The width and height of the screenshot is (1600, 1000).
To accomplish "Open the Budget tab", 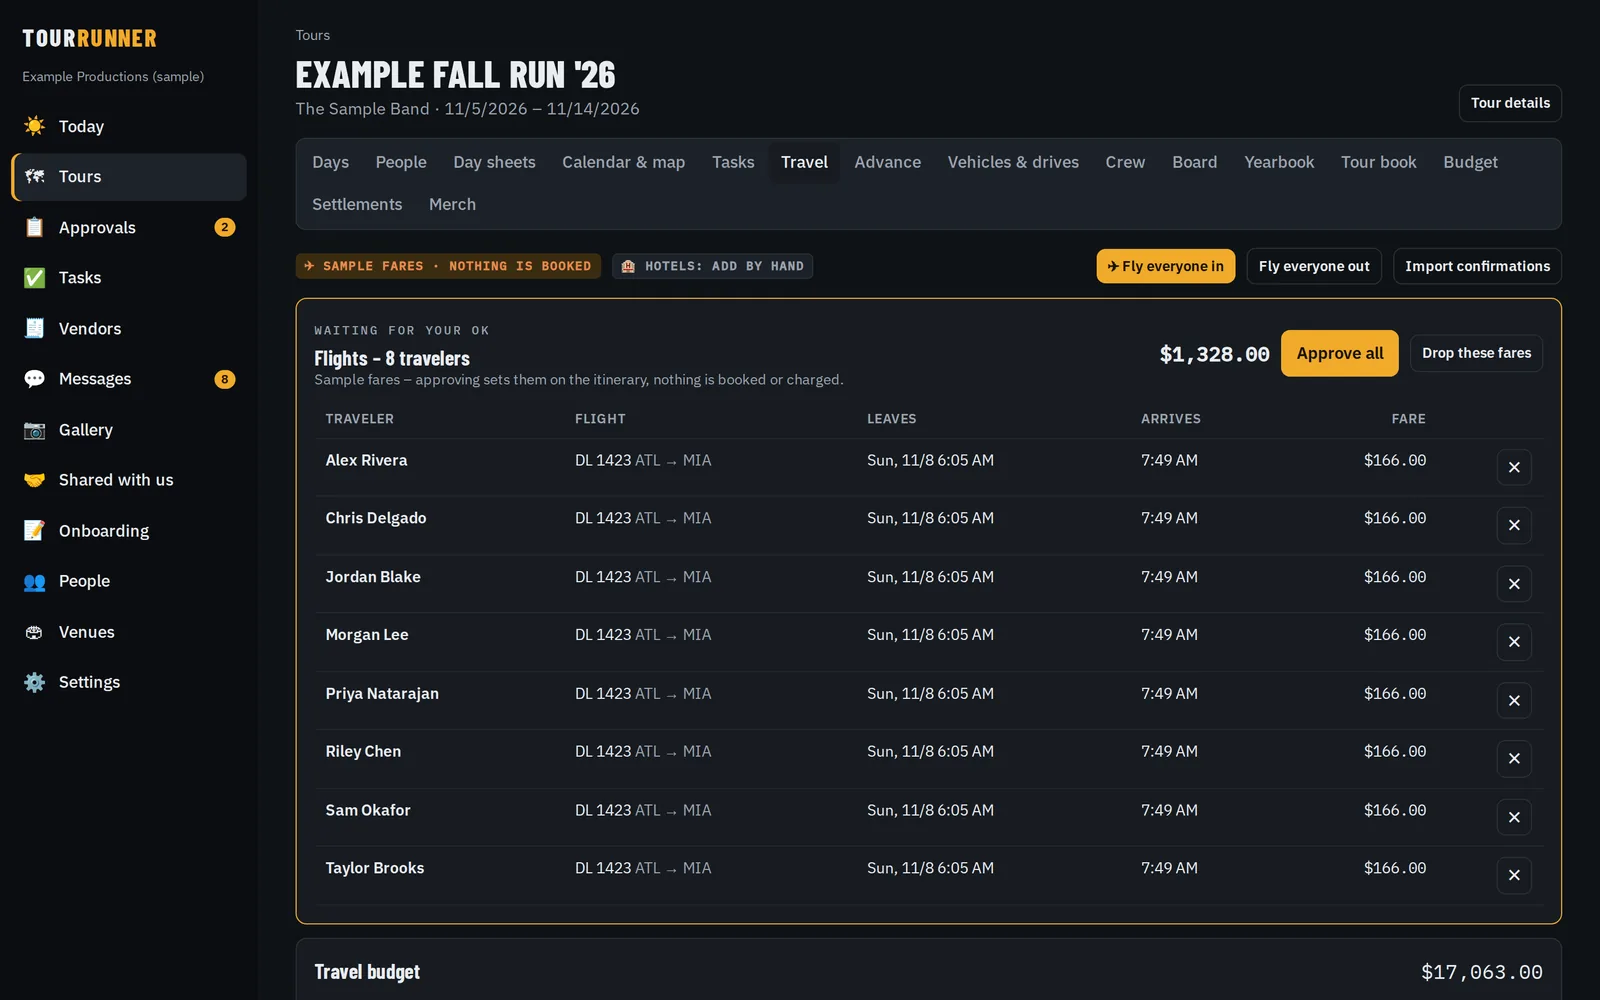I will click(1470, 162).
